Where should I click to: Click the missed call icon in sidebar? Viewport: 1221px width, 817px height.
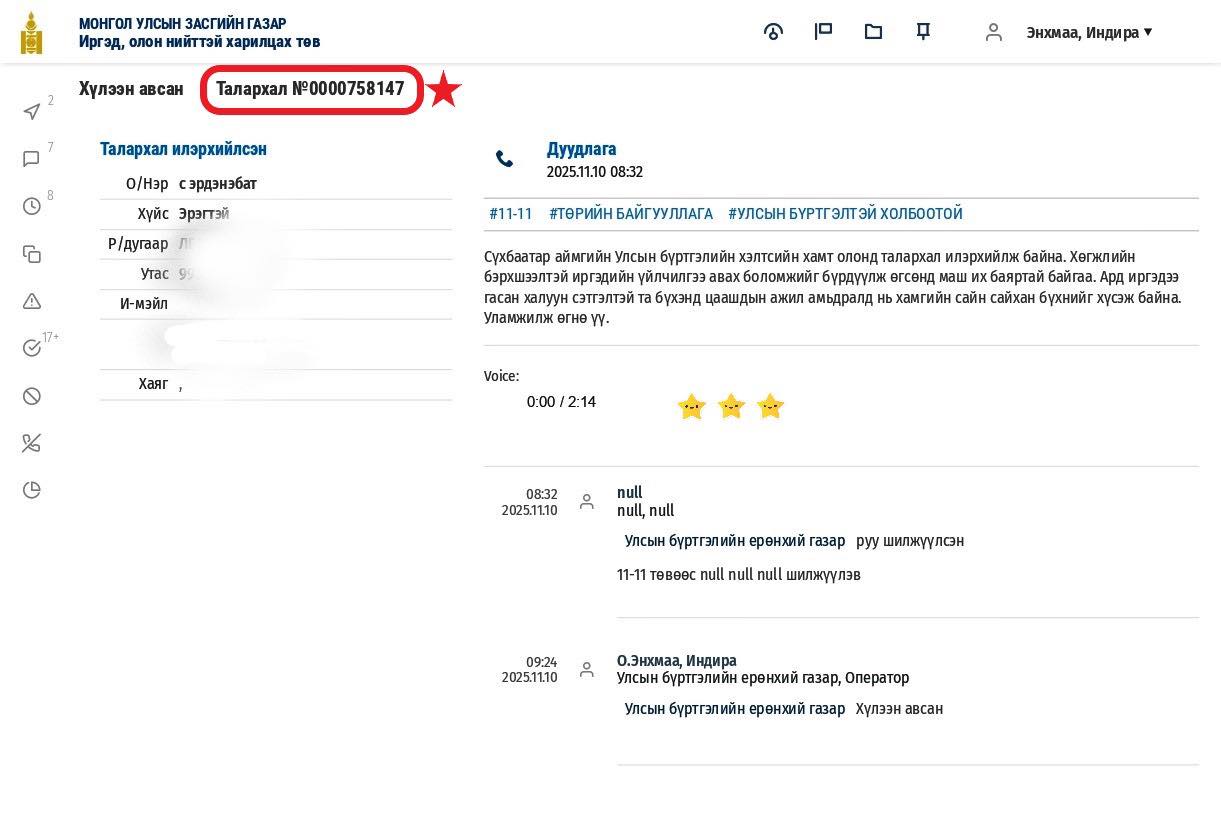click(32, 443)
